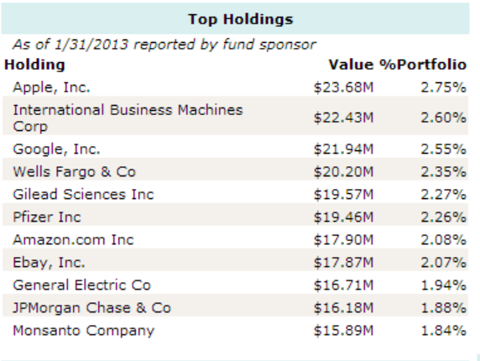Select Ebay, Inc. in holdings list
Image resolution: width=480 pixels, height=361 pixels.
coord(49,262)
